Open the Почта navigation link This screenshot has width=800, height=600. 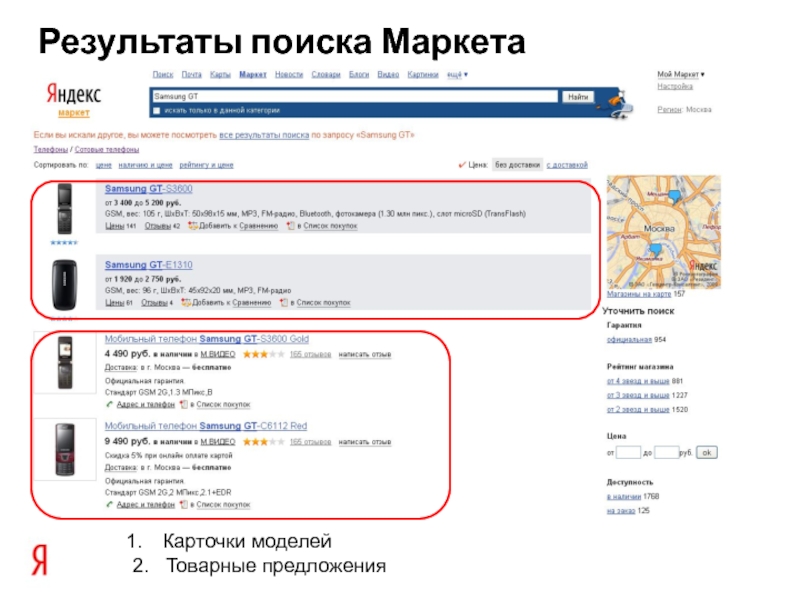pyautogui.click(x=191, y=74)
